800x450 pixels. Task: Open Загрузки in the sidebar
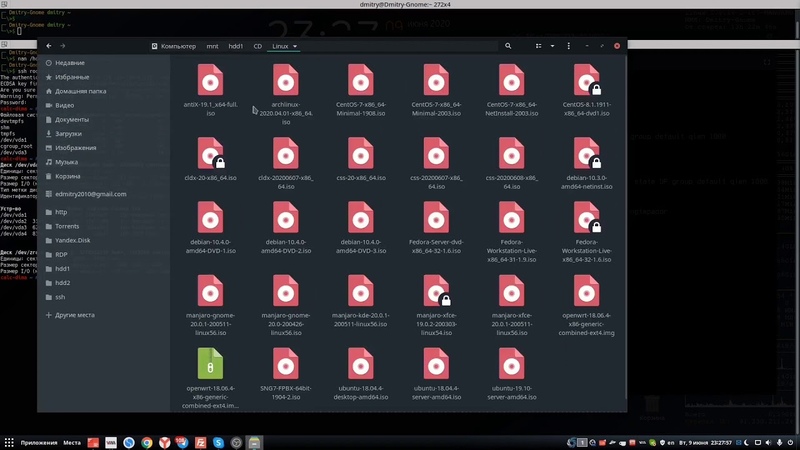tap(68, 133)
